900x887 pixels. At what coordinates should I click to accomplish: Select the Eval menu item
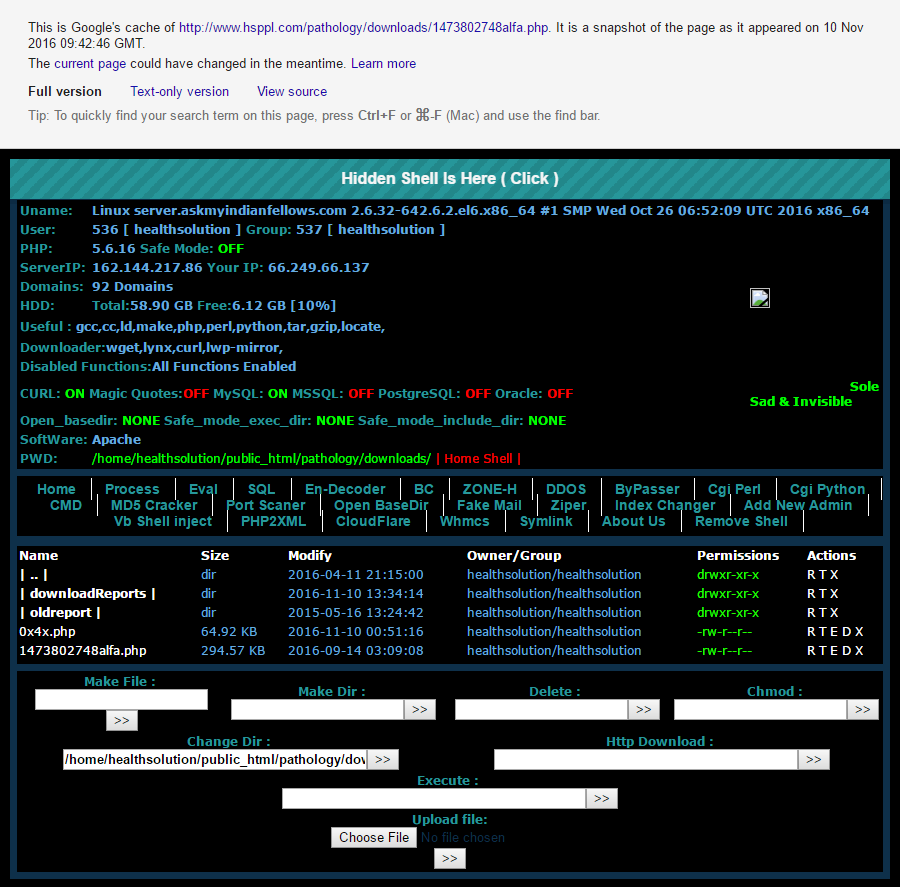click(x=203, y=489)
